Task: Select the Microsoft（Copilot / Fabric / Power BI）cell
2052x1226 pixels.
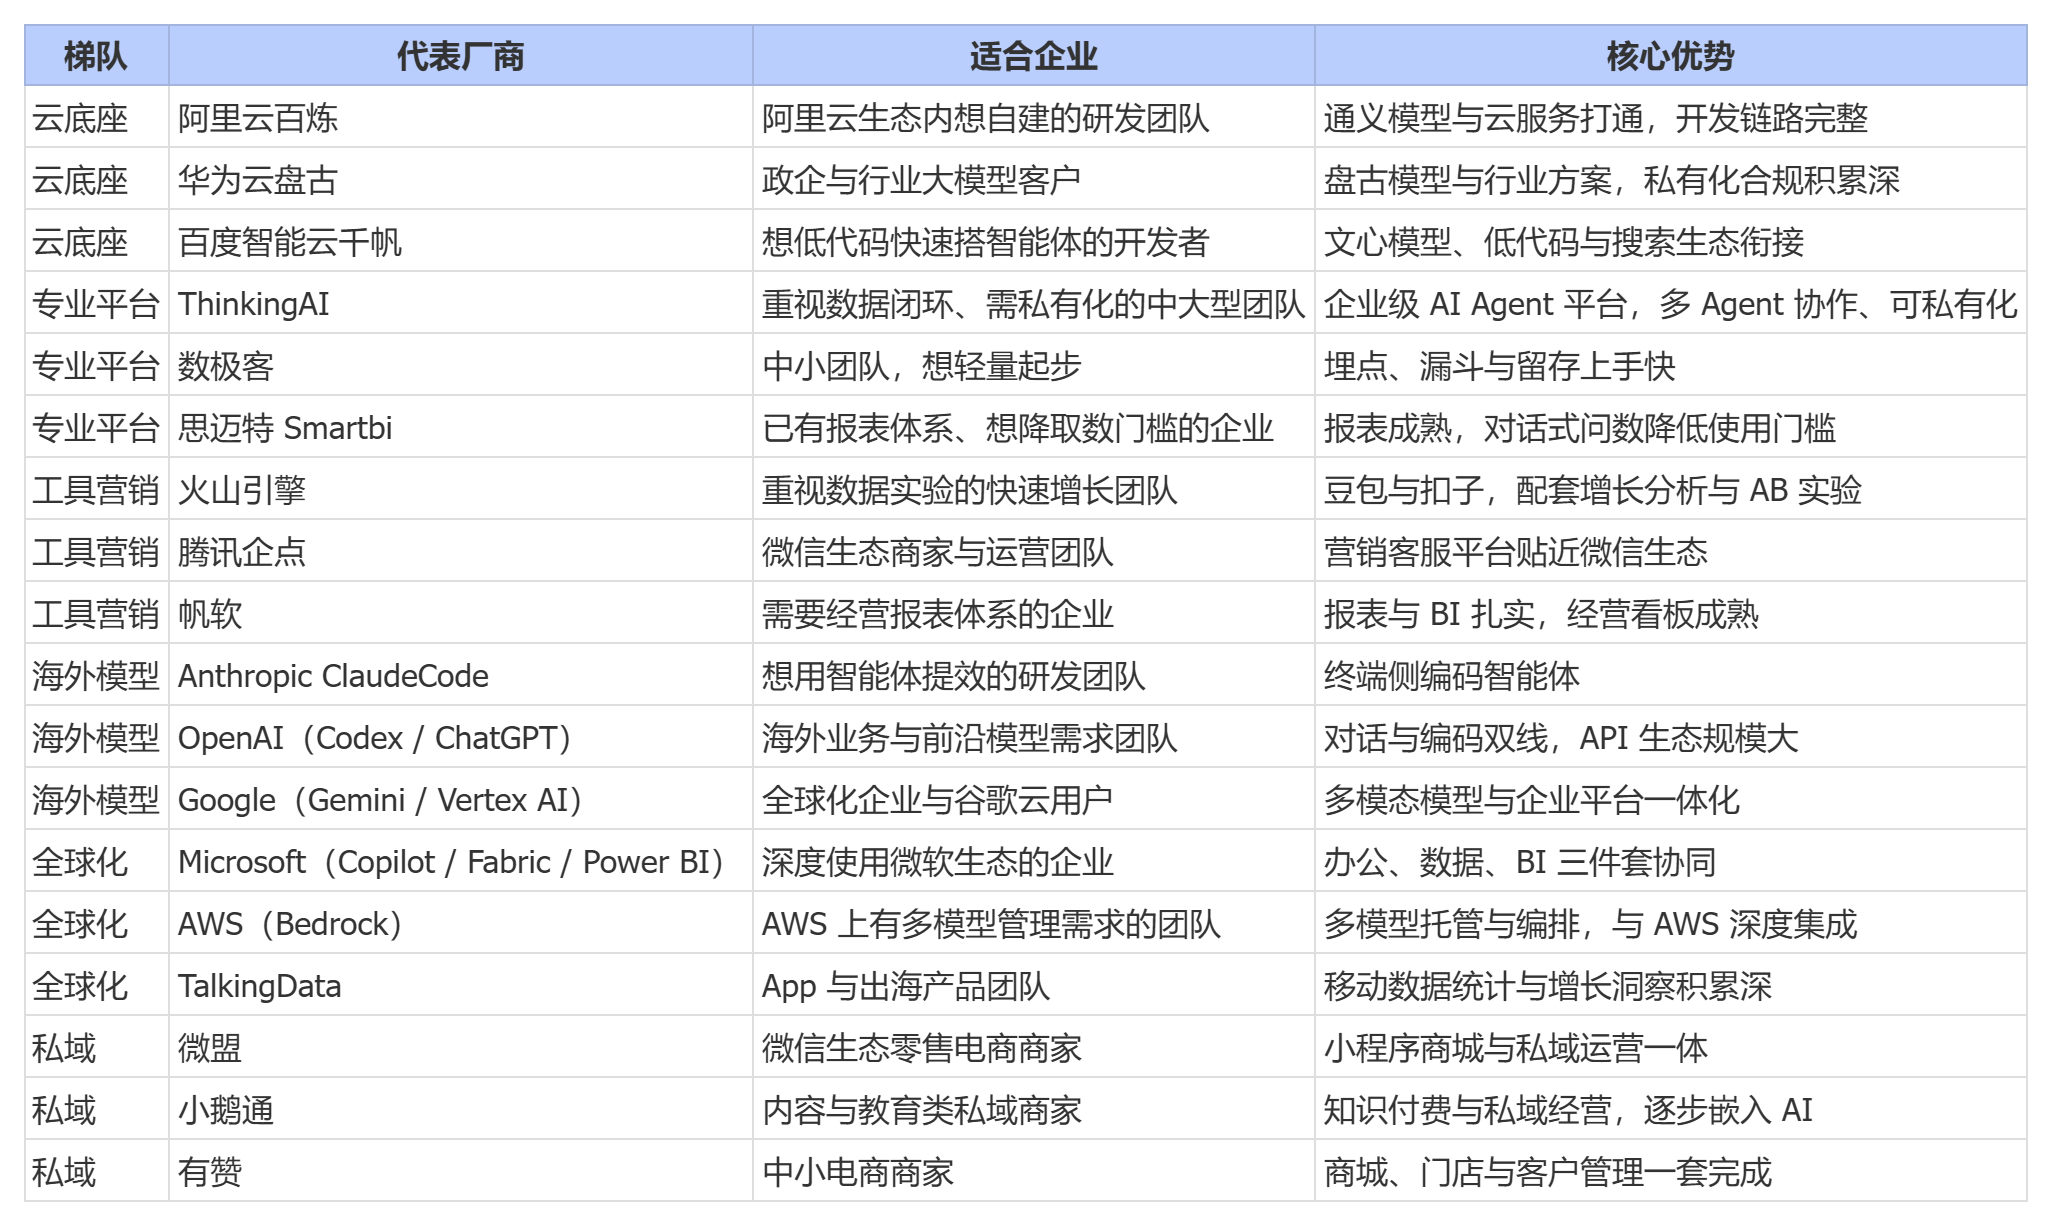Action: [x=461, y=861]
